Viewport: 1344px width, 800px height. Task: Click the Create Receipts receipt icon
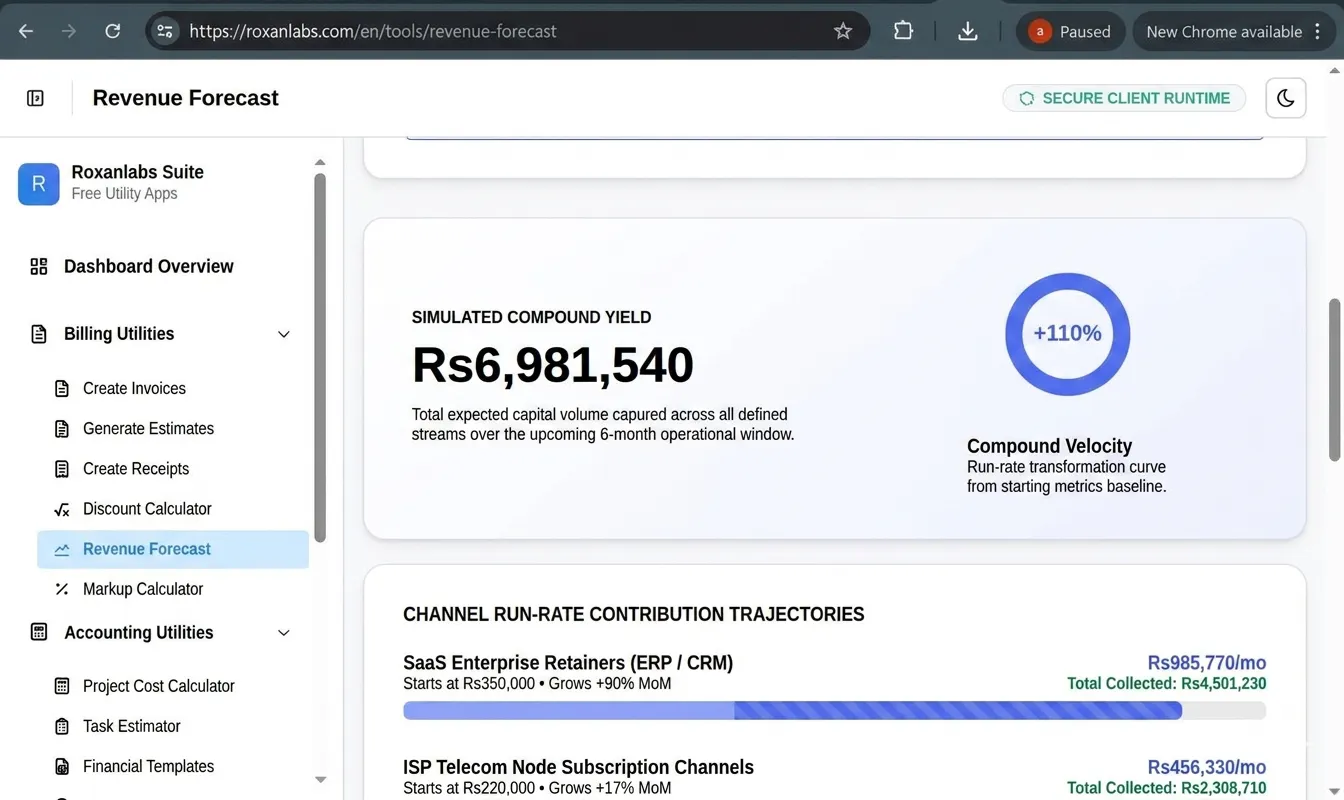coord(62,469)
